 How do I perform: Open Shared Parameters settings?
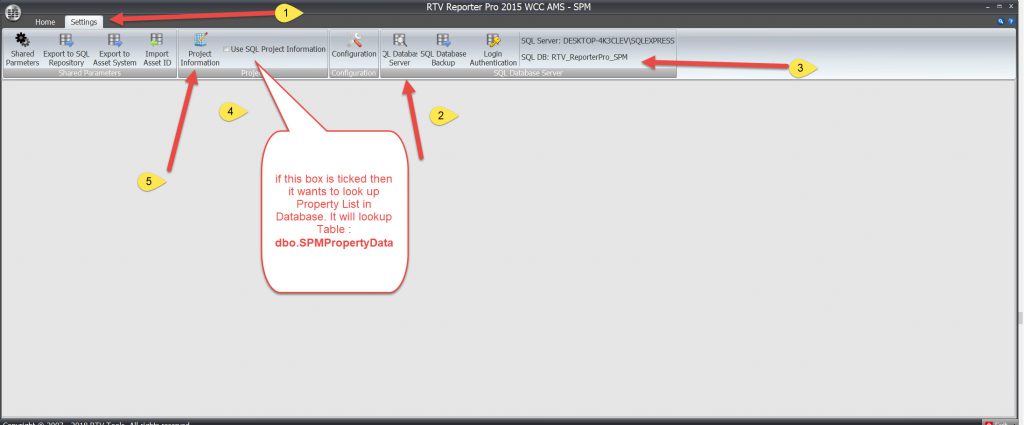click(21, 49)
